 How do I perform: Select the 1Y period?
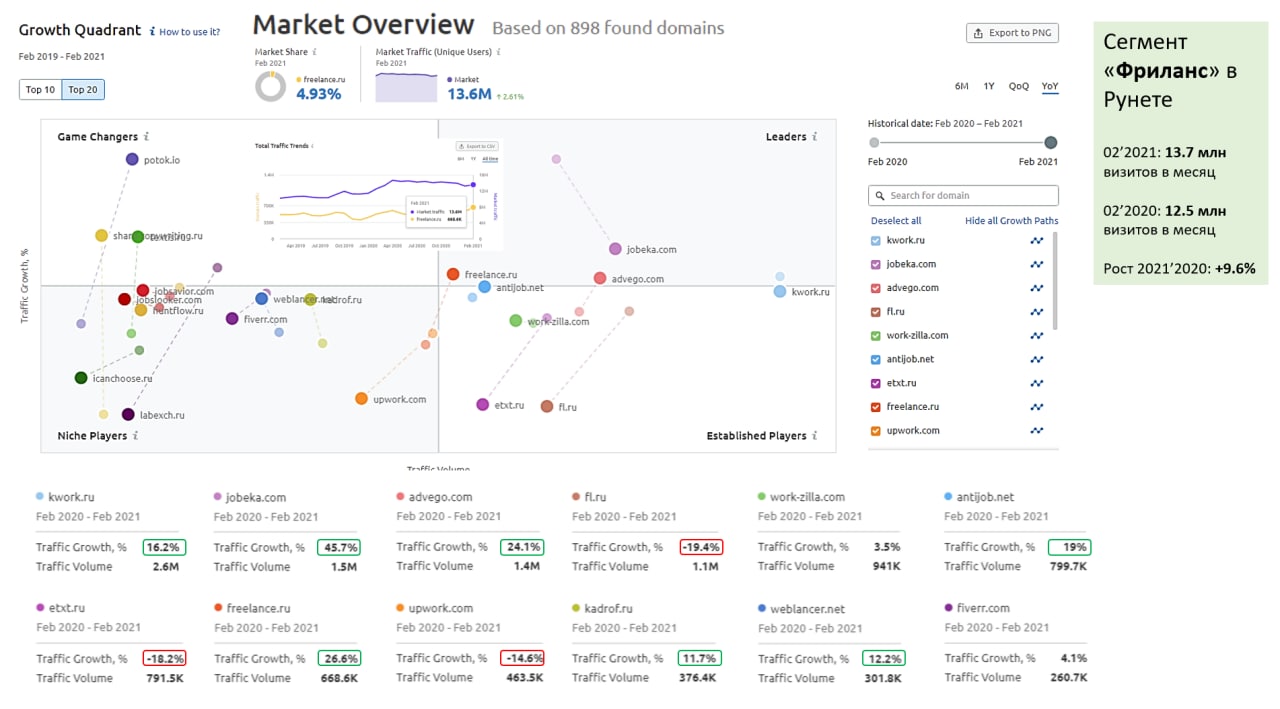[989, 86]
